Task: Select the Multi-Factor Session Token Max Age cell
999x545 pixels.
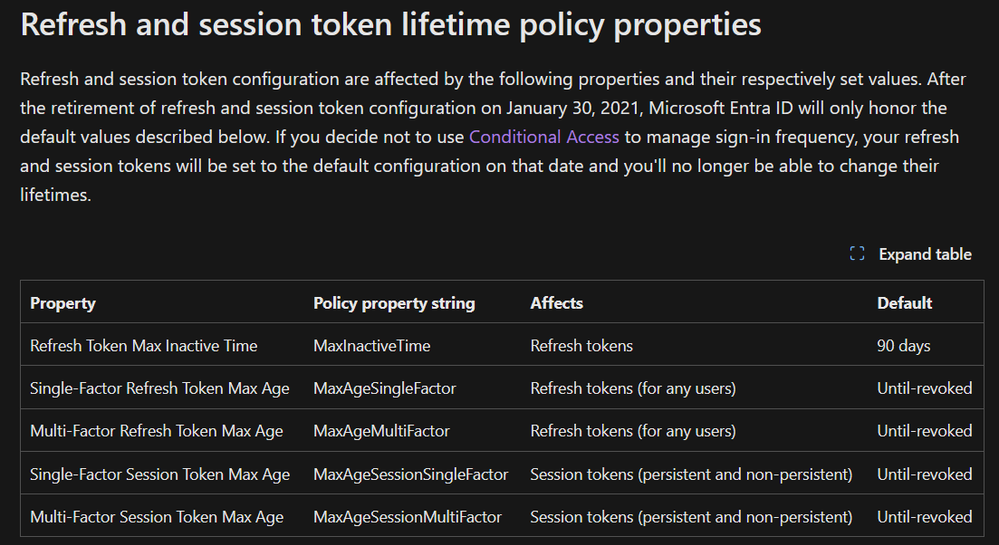Action: pos(157,517)
